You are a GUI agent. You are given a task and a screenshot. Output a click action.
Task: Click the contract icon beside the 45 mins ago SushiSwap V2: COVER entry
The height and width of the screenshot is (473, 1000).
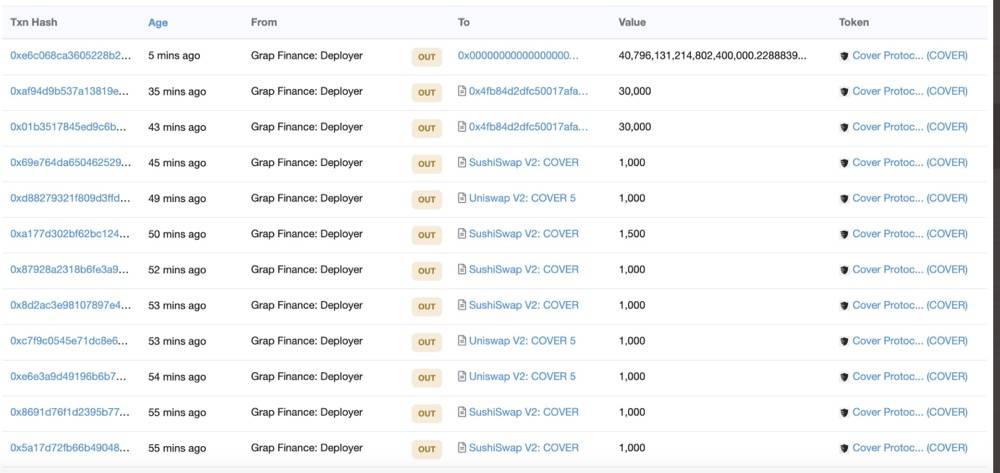pos(462,163)
